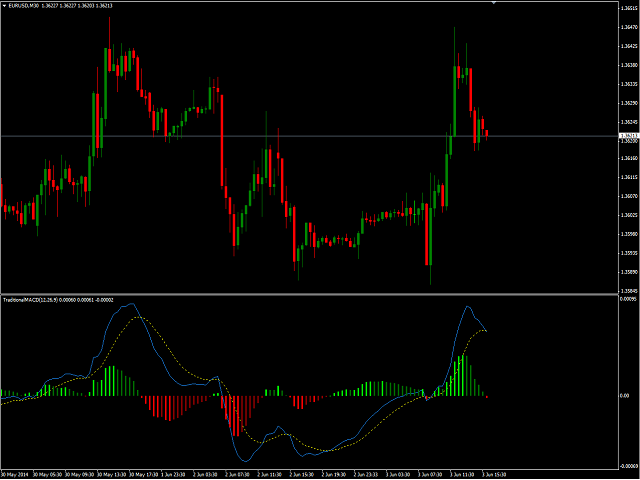Click the 0.00 MACD zero level label
This screenshot has height=480, width=640.
click(625, 396)
